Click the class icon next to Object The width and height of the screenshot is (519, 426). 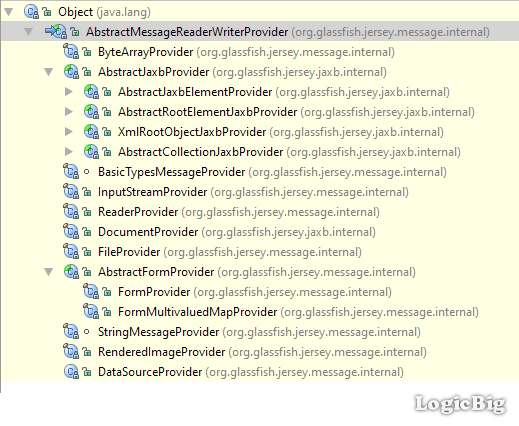point(31,12)
